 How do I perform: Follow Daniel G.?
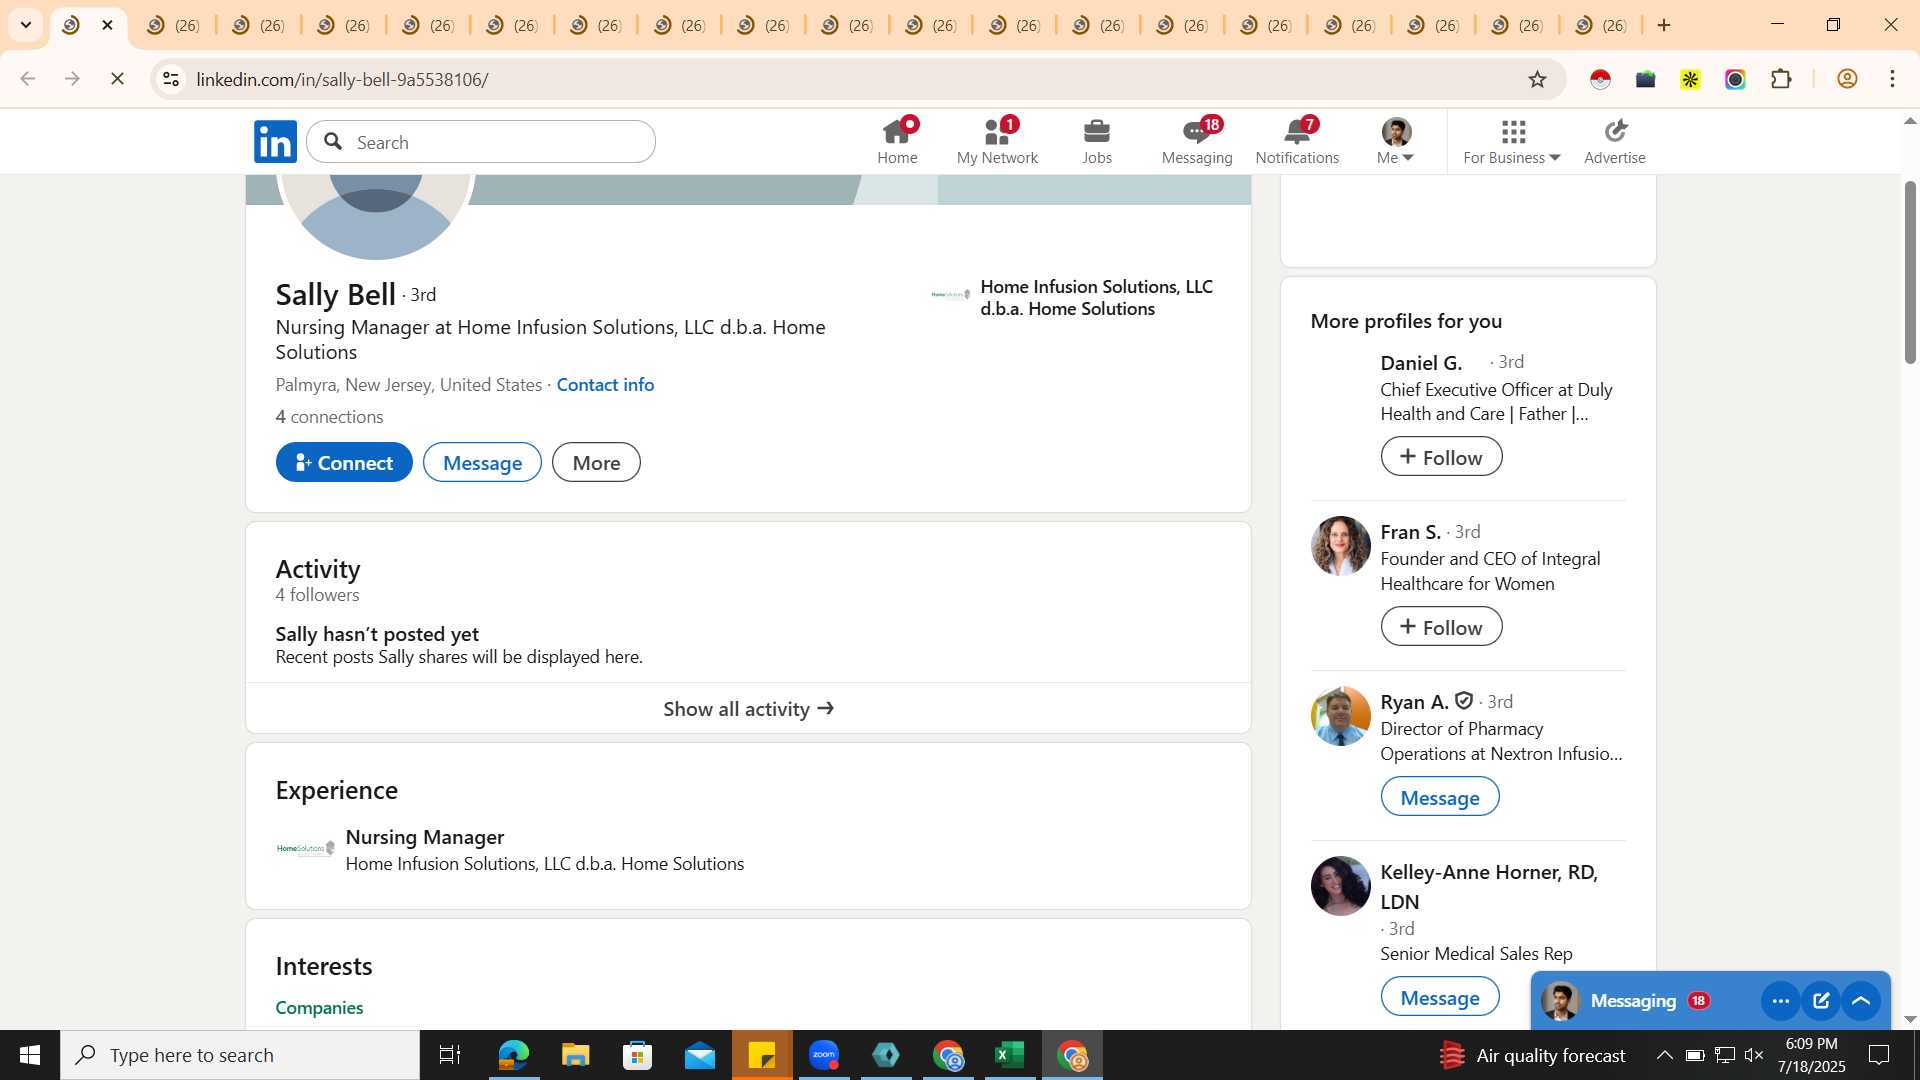pyautogui.click(x=1441, y=457)
